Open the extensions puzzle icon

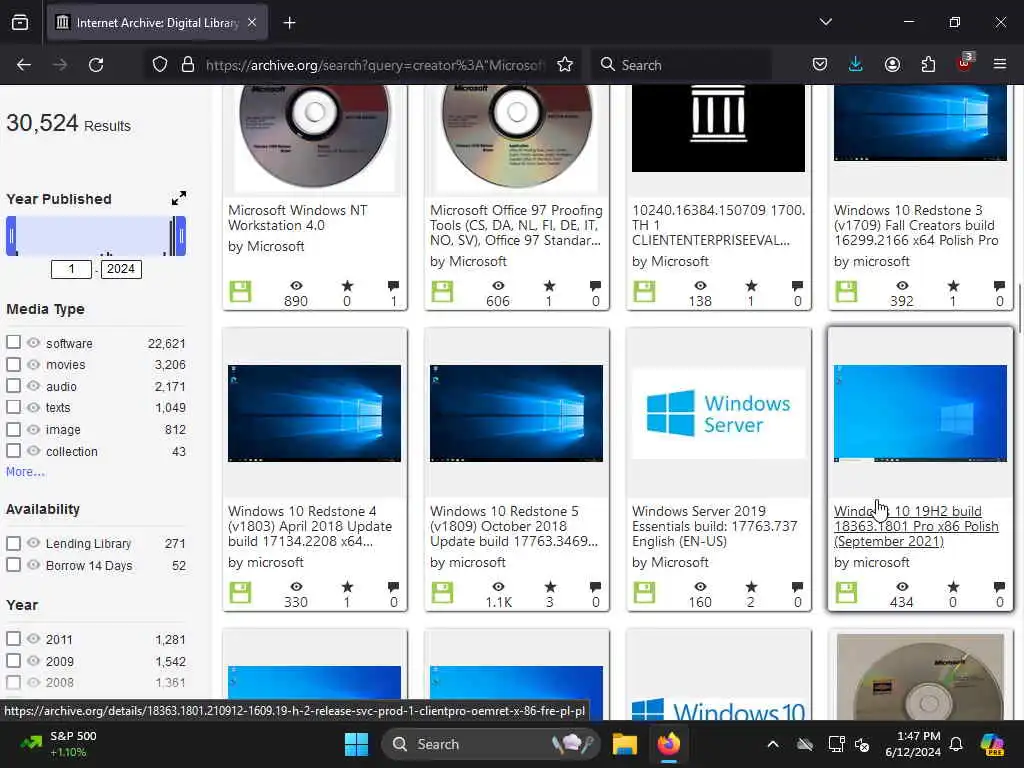tap(928, 64)
